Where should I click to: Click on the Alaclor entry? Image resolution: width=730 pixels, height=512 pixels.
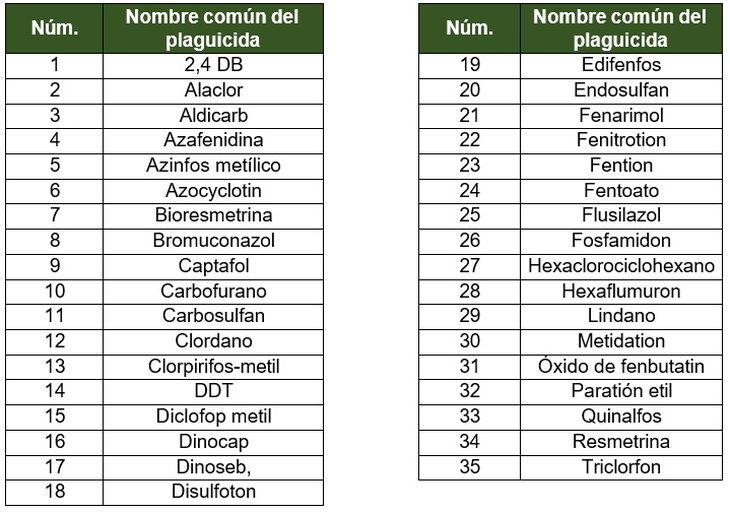point(213,90)
